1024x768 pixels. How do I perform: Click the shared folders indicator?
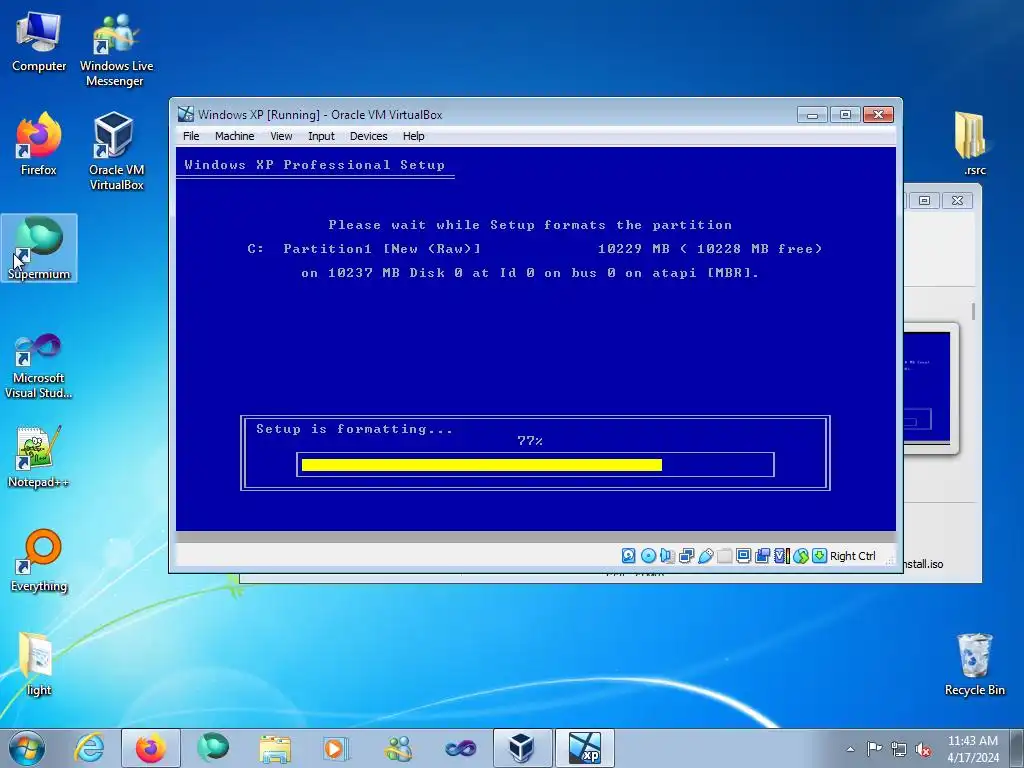pyautogui.click(x=724, y=556)
